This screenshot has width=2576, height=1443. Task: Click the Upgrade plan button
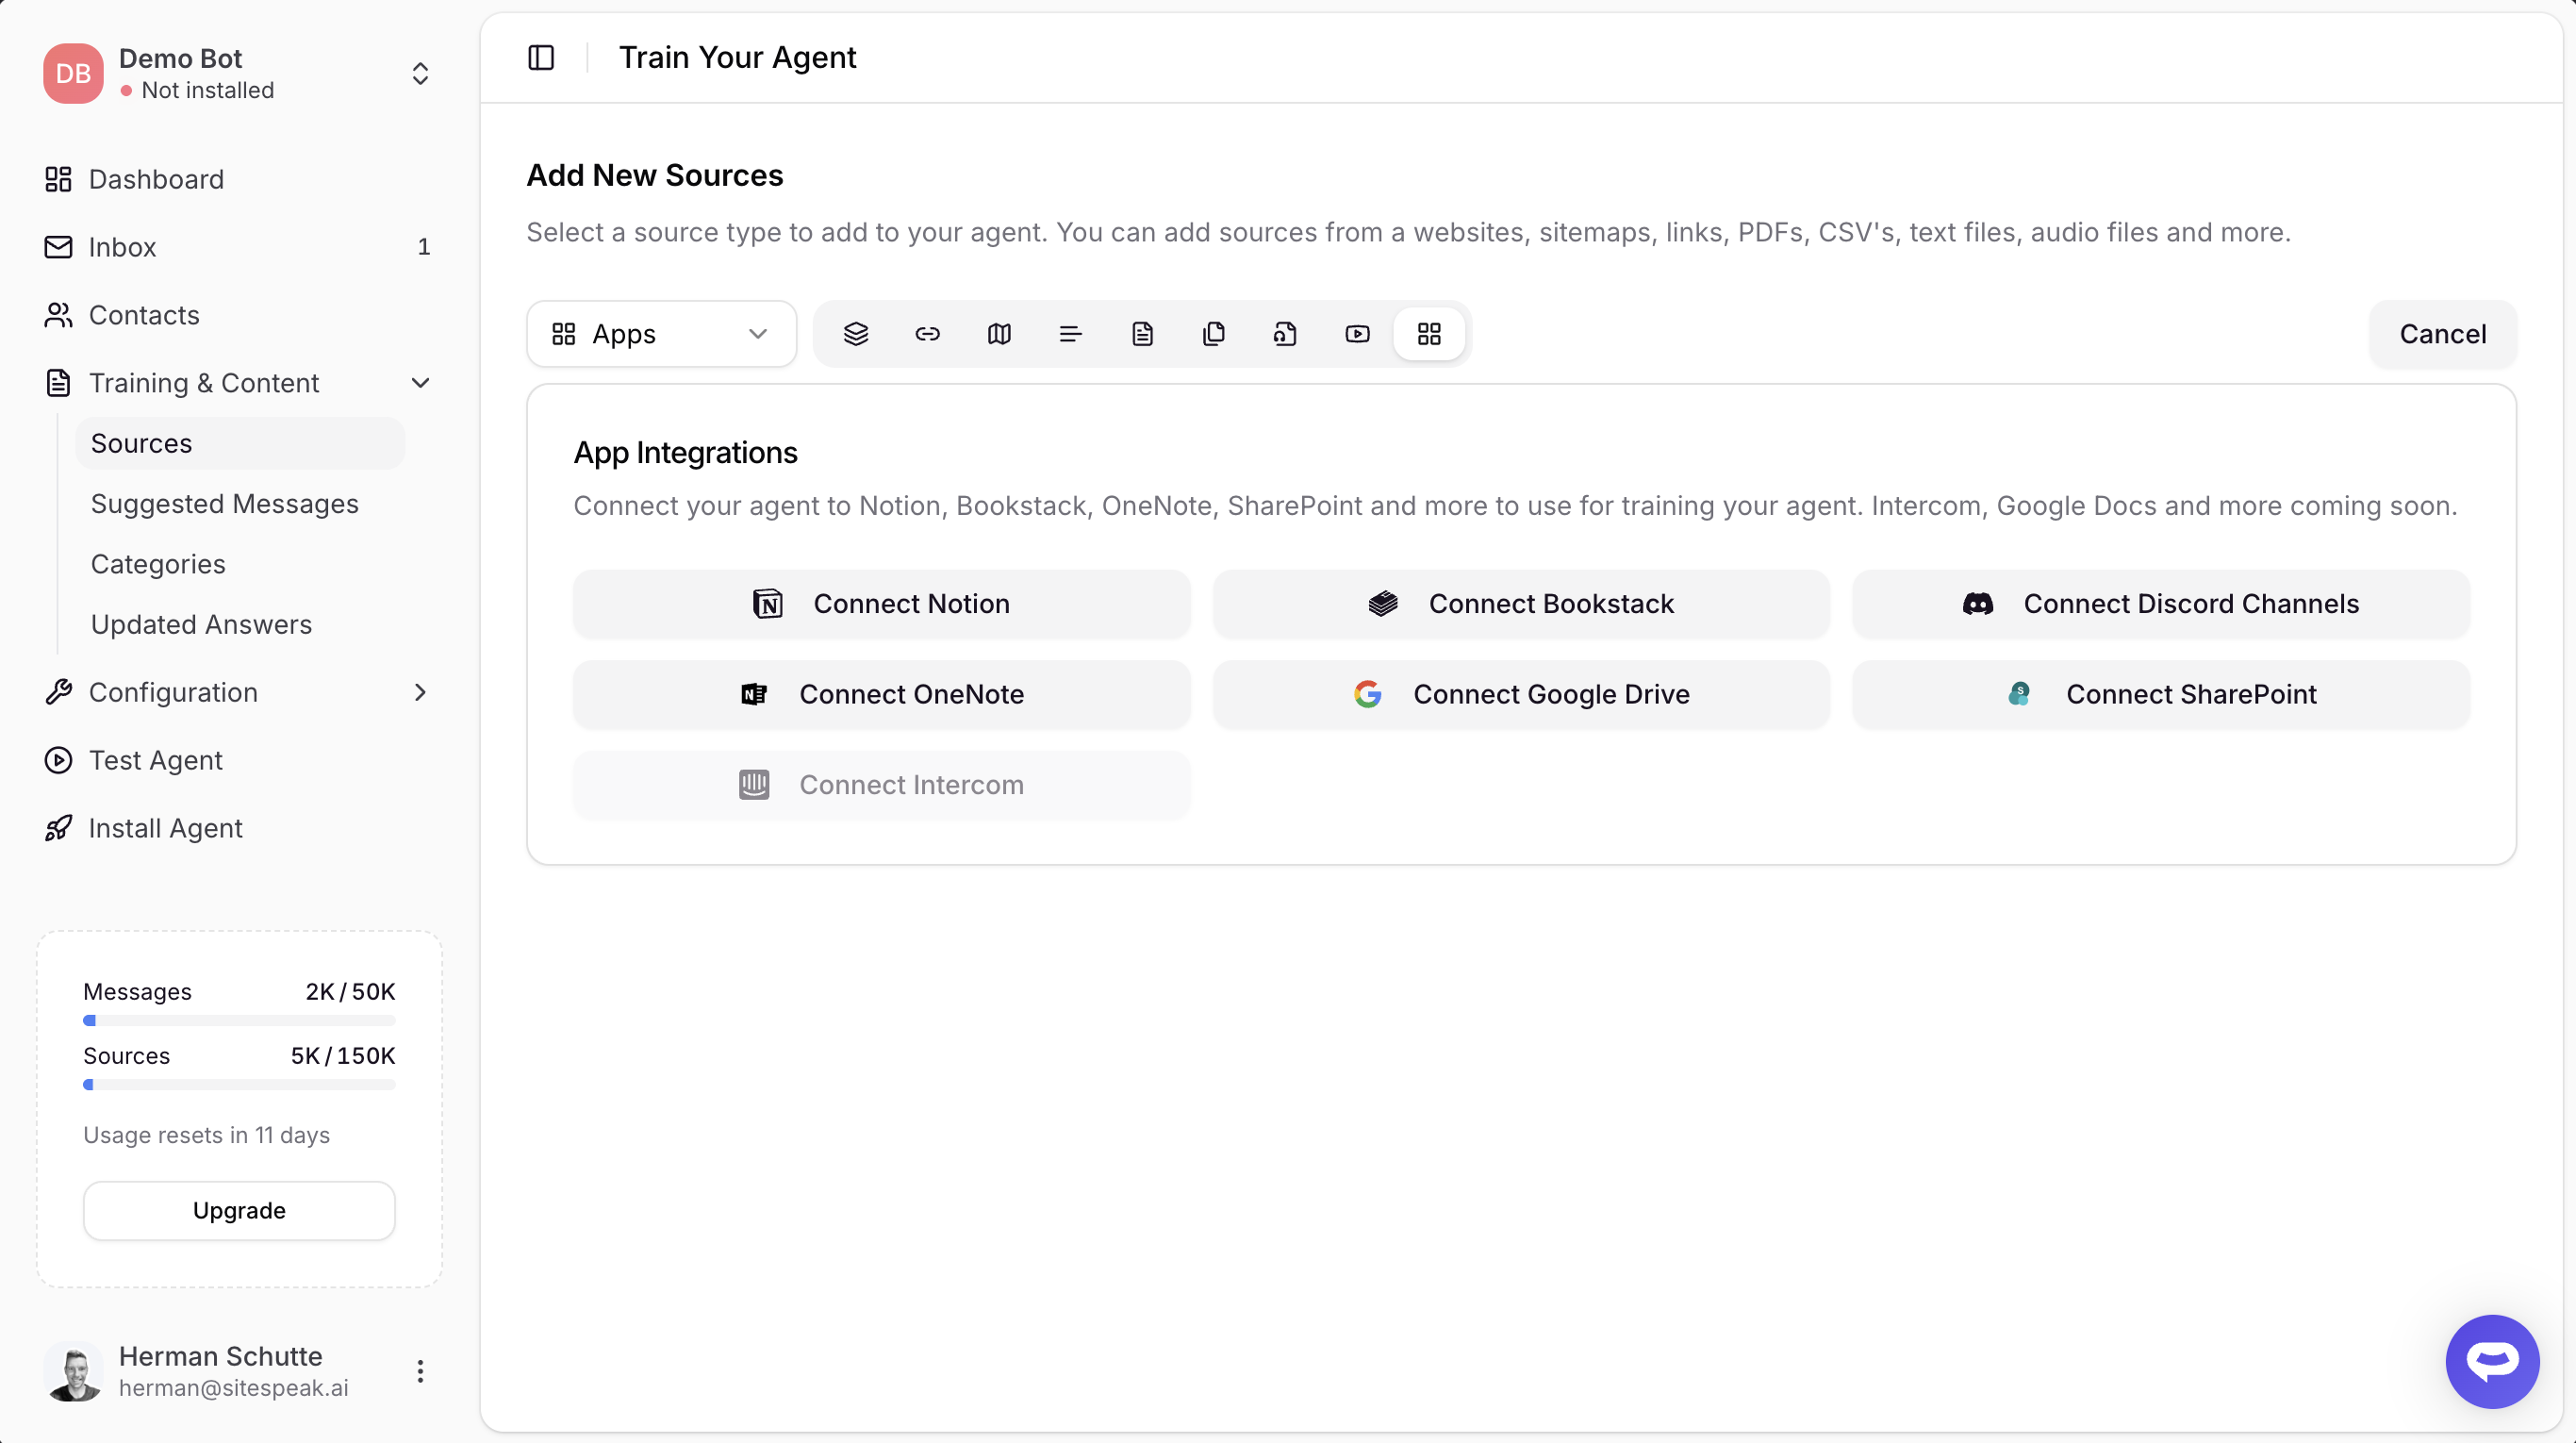click(239, 1210)
